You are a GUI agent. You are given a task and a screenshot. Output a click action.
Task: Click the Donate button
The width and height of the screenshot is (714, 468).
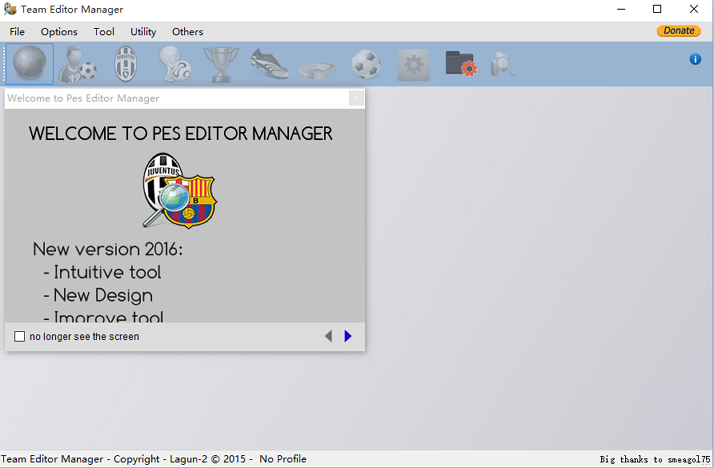pyautogui.click(x=678, y=31)
